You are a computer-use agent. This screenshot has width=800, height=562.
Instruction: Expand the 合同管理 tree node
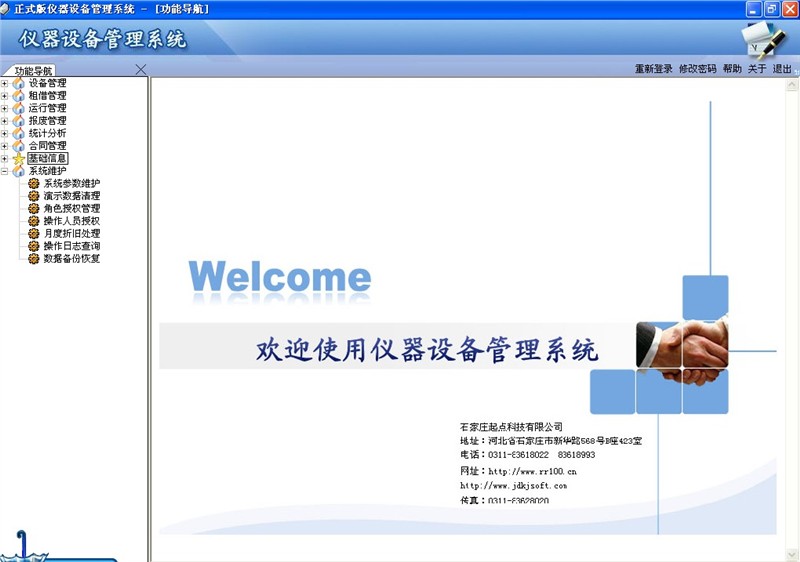(5, 146)
